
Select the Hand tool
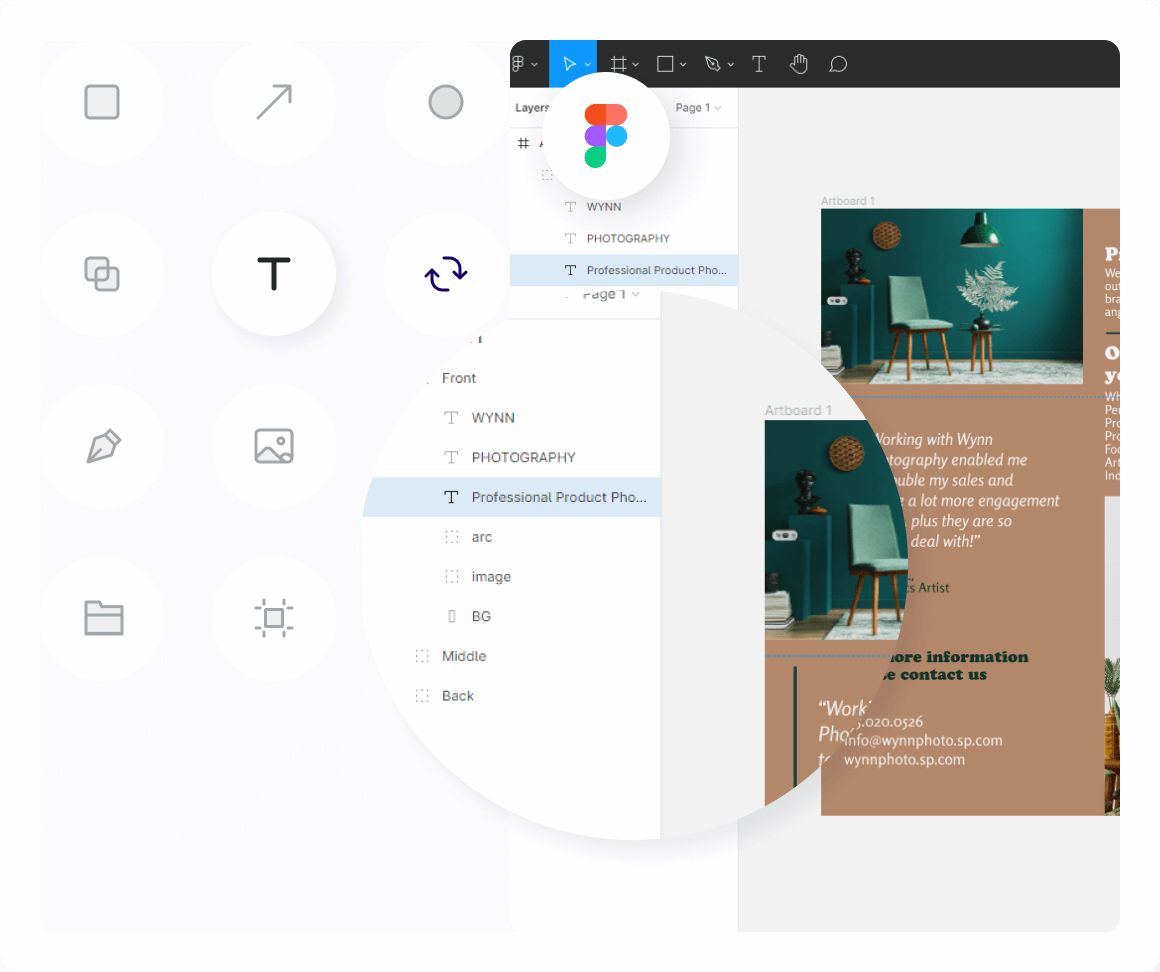[x=798, y=64]
